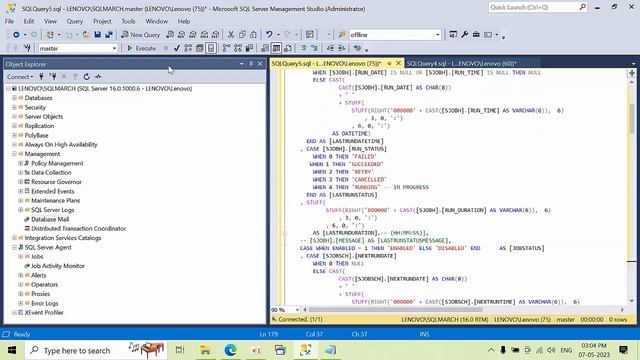Click the Save All icon
The width and height of the screenshot is (640, 360).
pyautogui.click(x=109, y=35)
